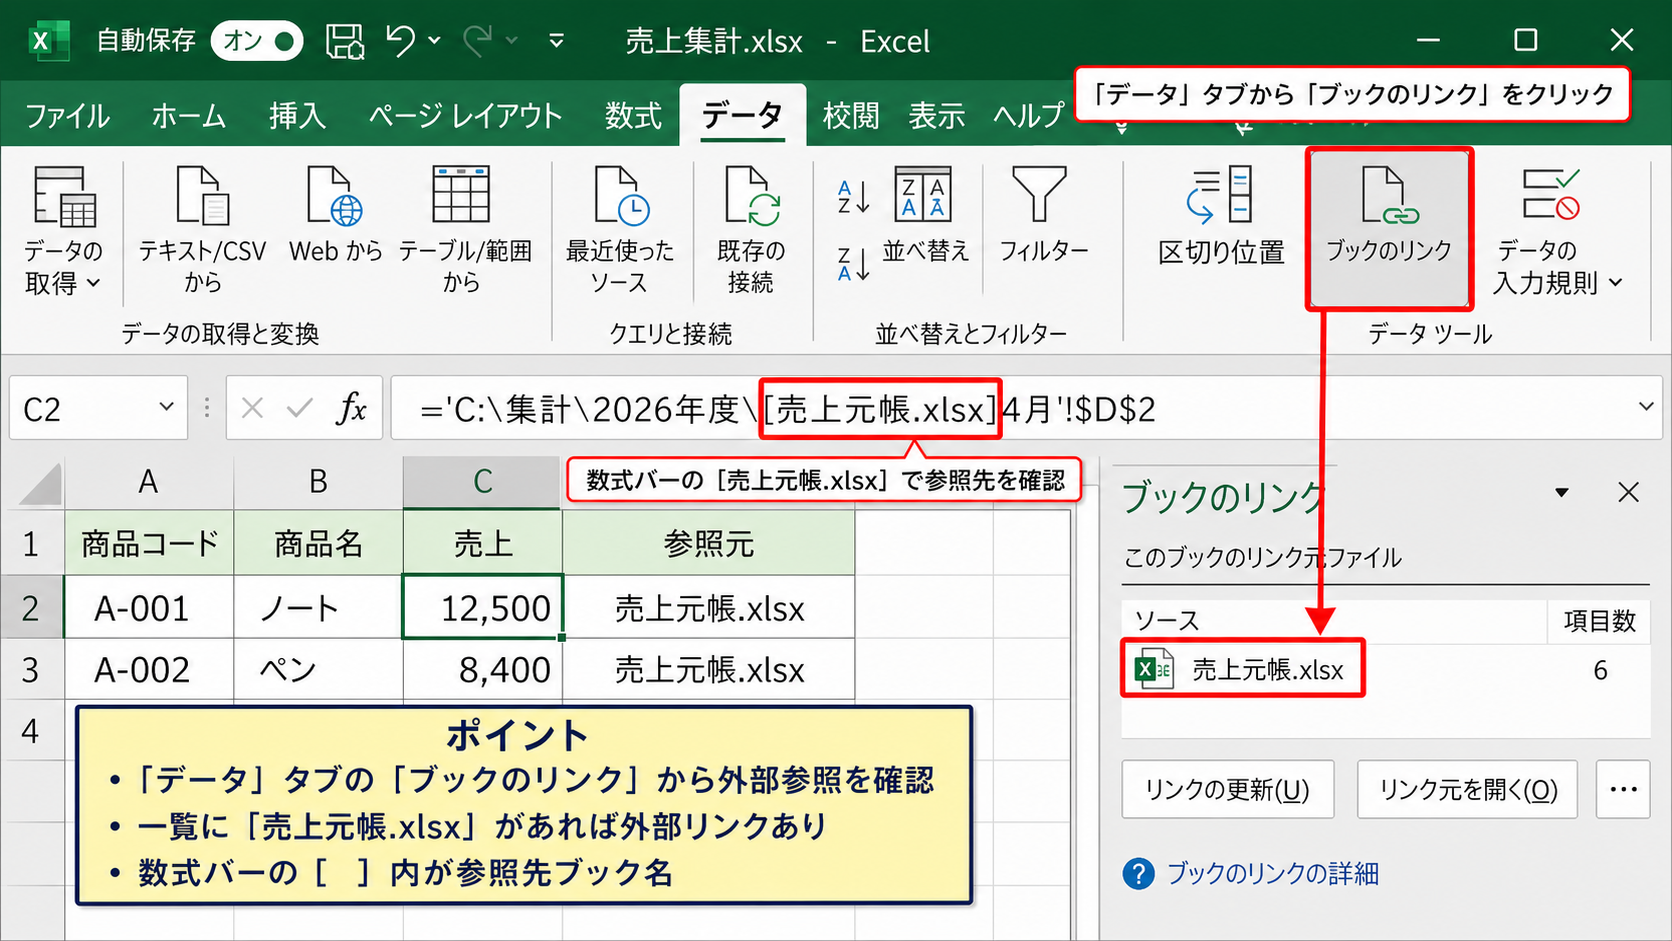The height and width of the screenshot is (941, 1672).
Task: Open 既存の接続 (existing connections)
Action: (751, 231)
